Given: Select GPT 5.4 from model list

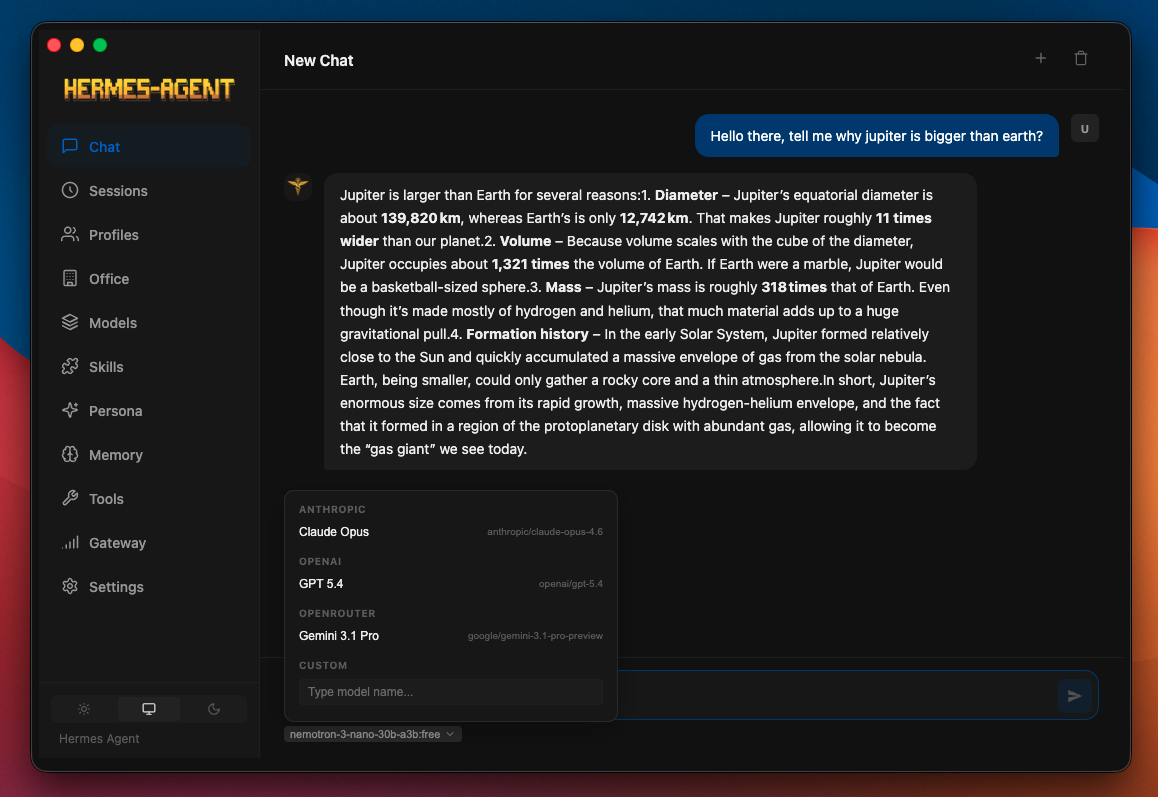Looking at the screenshot, I should 450,584.
